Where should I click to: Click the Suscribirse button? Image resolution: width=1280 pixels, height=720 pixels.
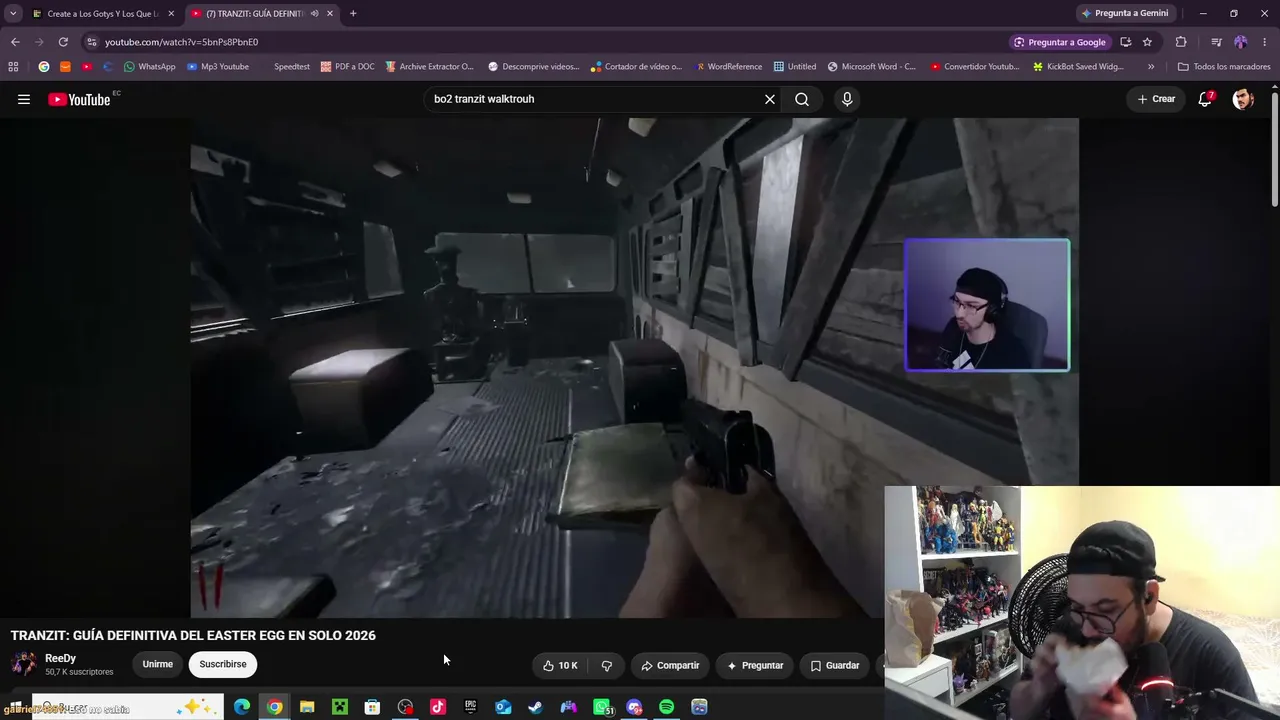pyautogui.click(x=223, y=664)
